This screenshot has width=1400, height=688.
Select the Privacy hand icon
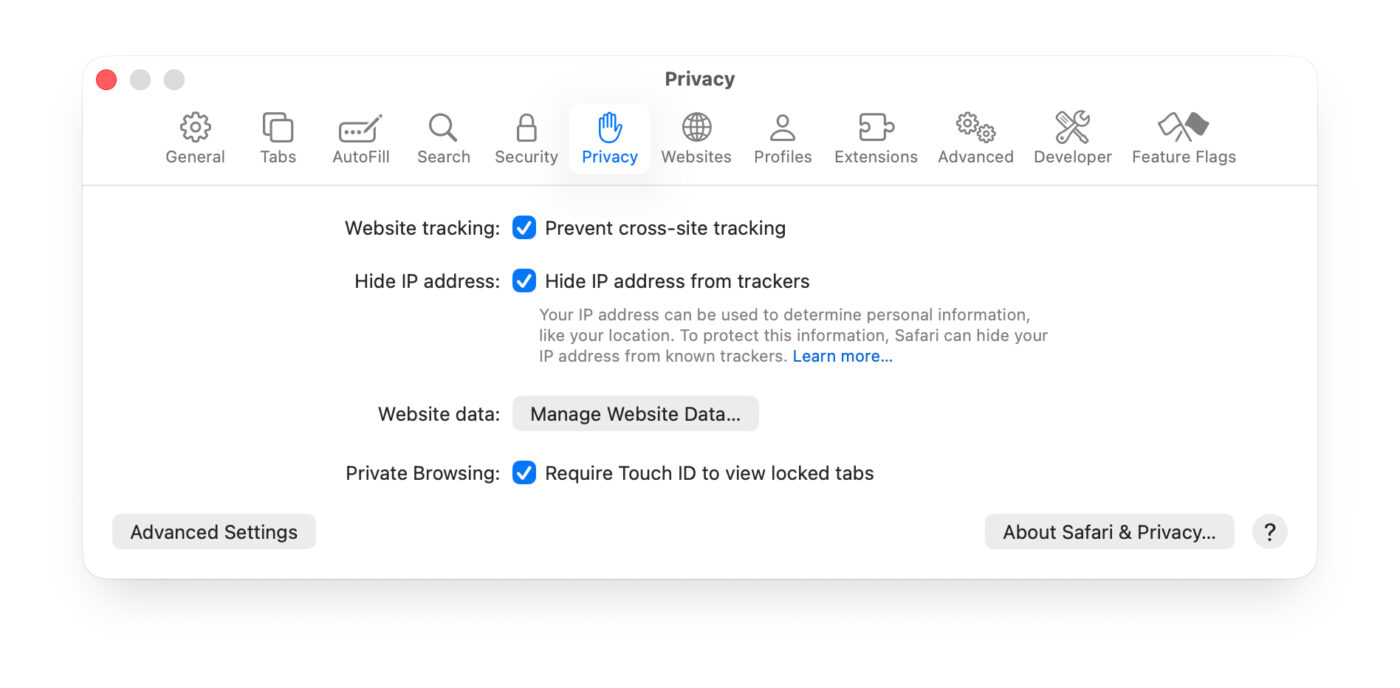(609, 138)
